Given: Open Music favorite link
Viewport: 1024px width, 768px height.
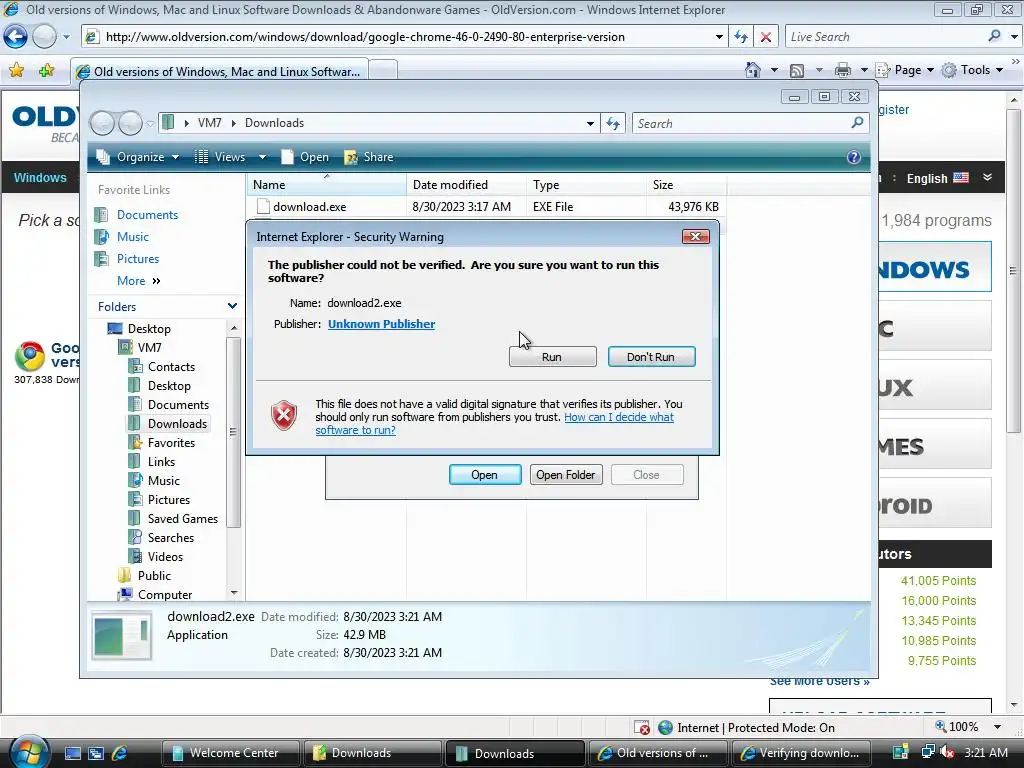Looking at the screenshot, I should pyautogui.click(x=133, y=237).
